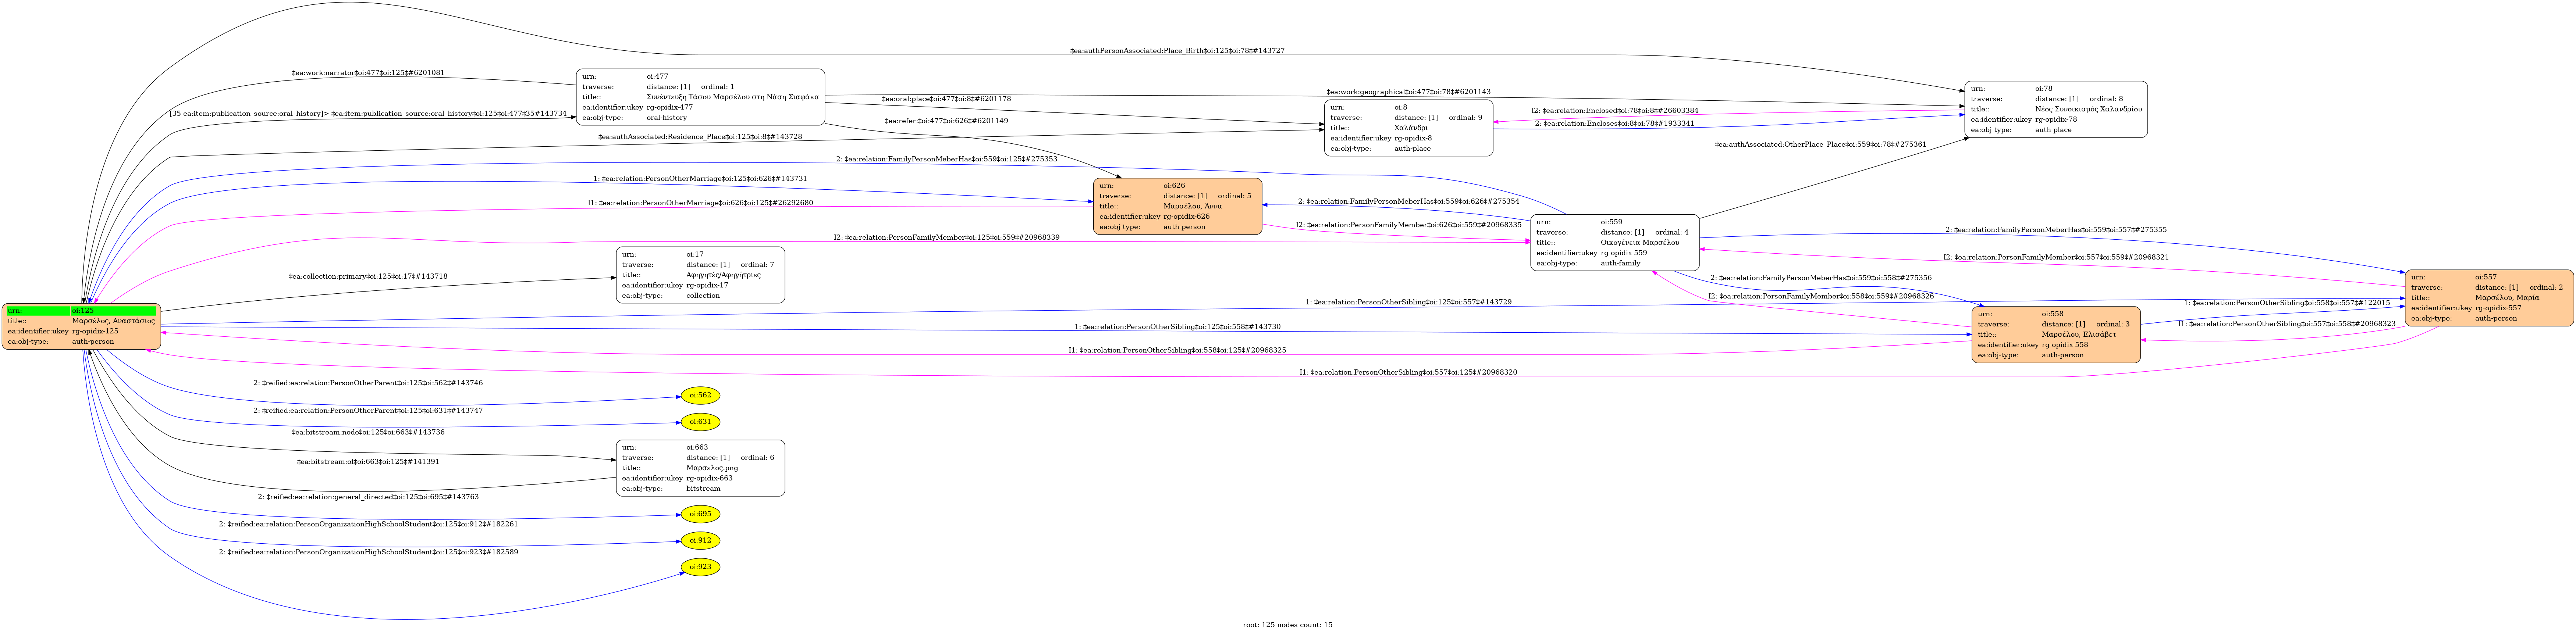Screen dimensions: 2576x633
Task: Select the orange oi:558 Μαρσέλου, Ελισάβετ node
Action: (x=2055, y=334)
